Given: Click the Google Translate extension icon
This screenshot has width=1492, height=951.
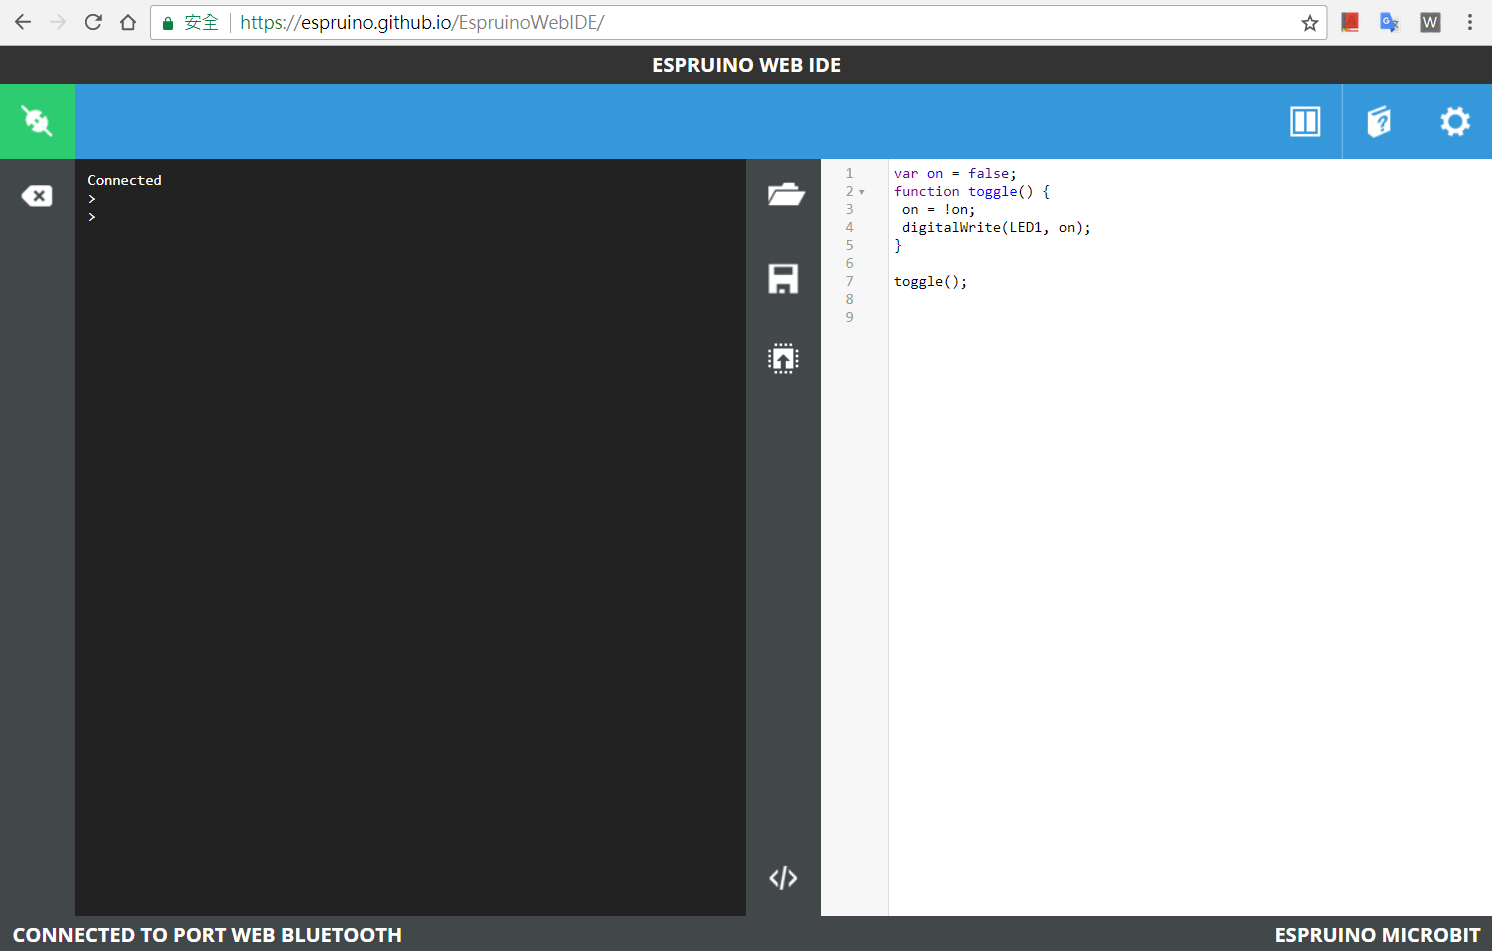Looking at the screenshot, I should coord(1390,22).
